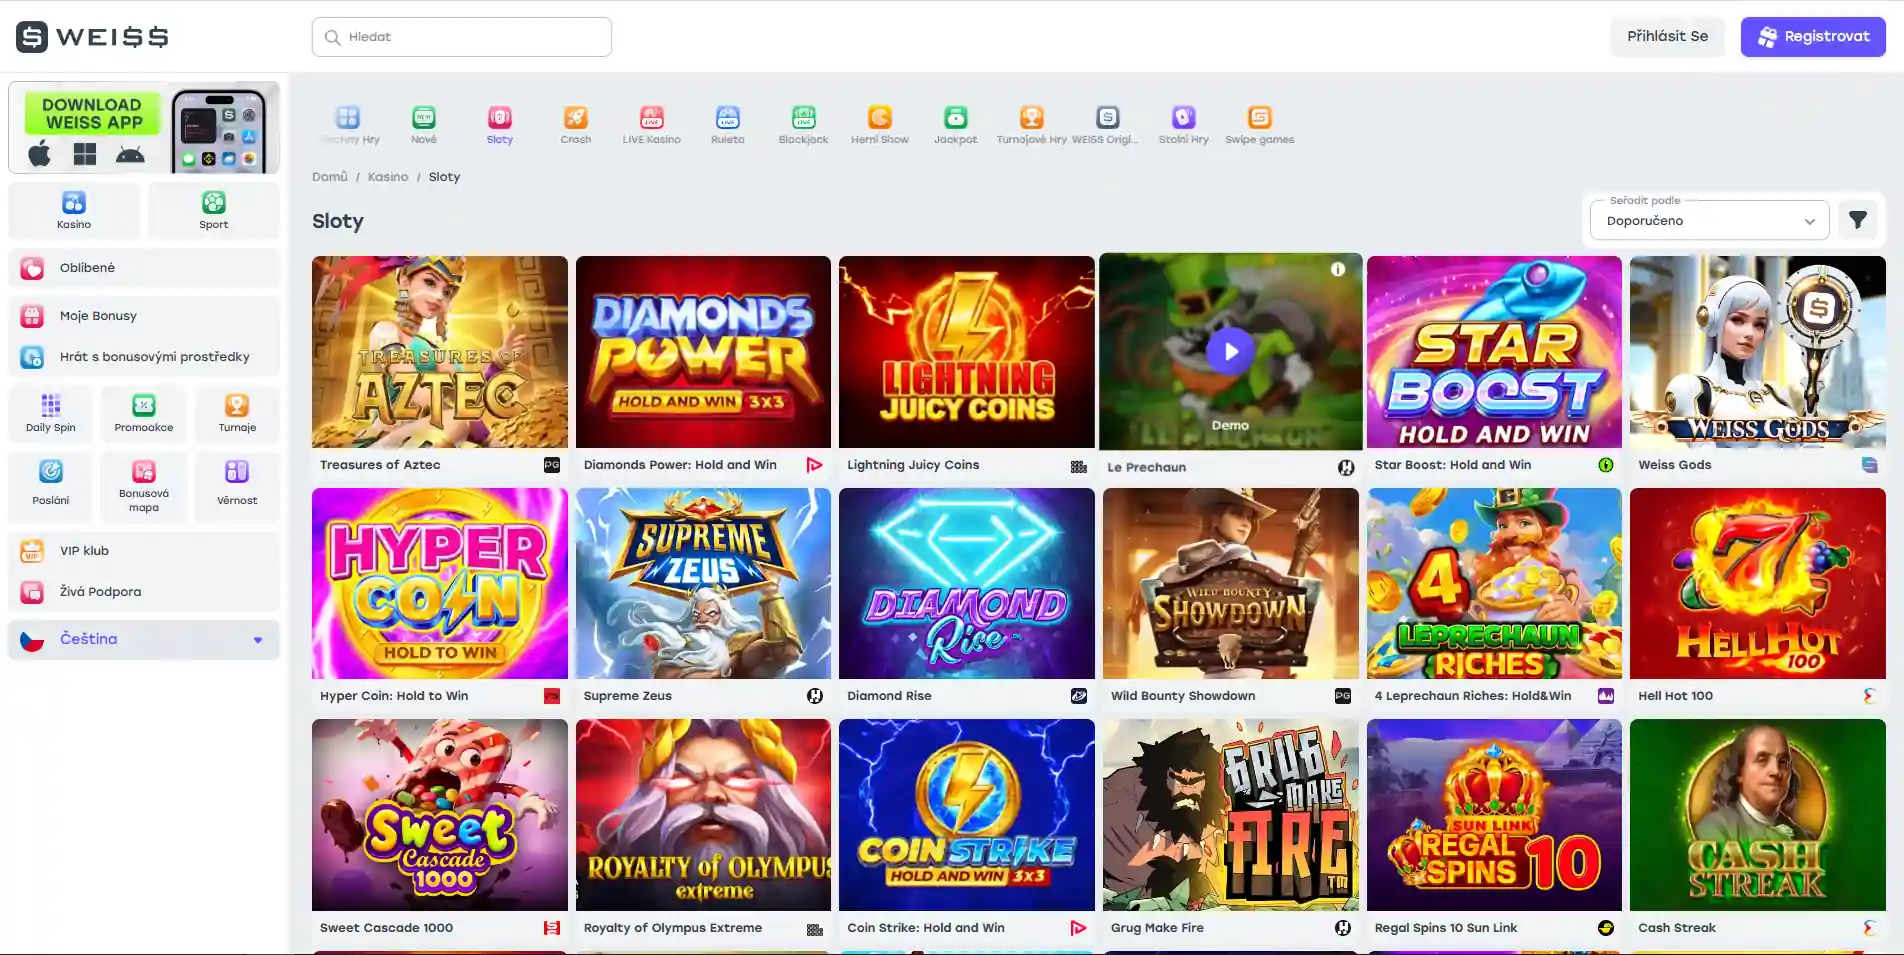This screenshot has width=1904, height=955.
Task: Open the Stolní Hry category
Action: tap(1184, 125)
